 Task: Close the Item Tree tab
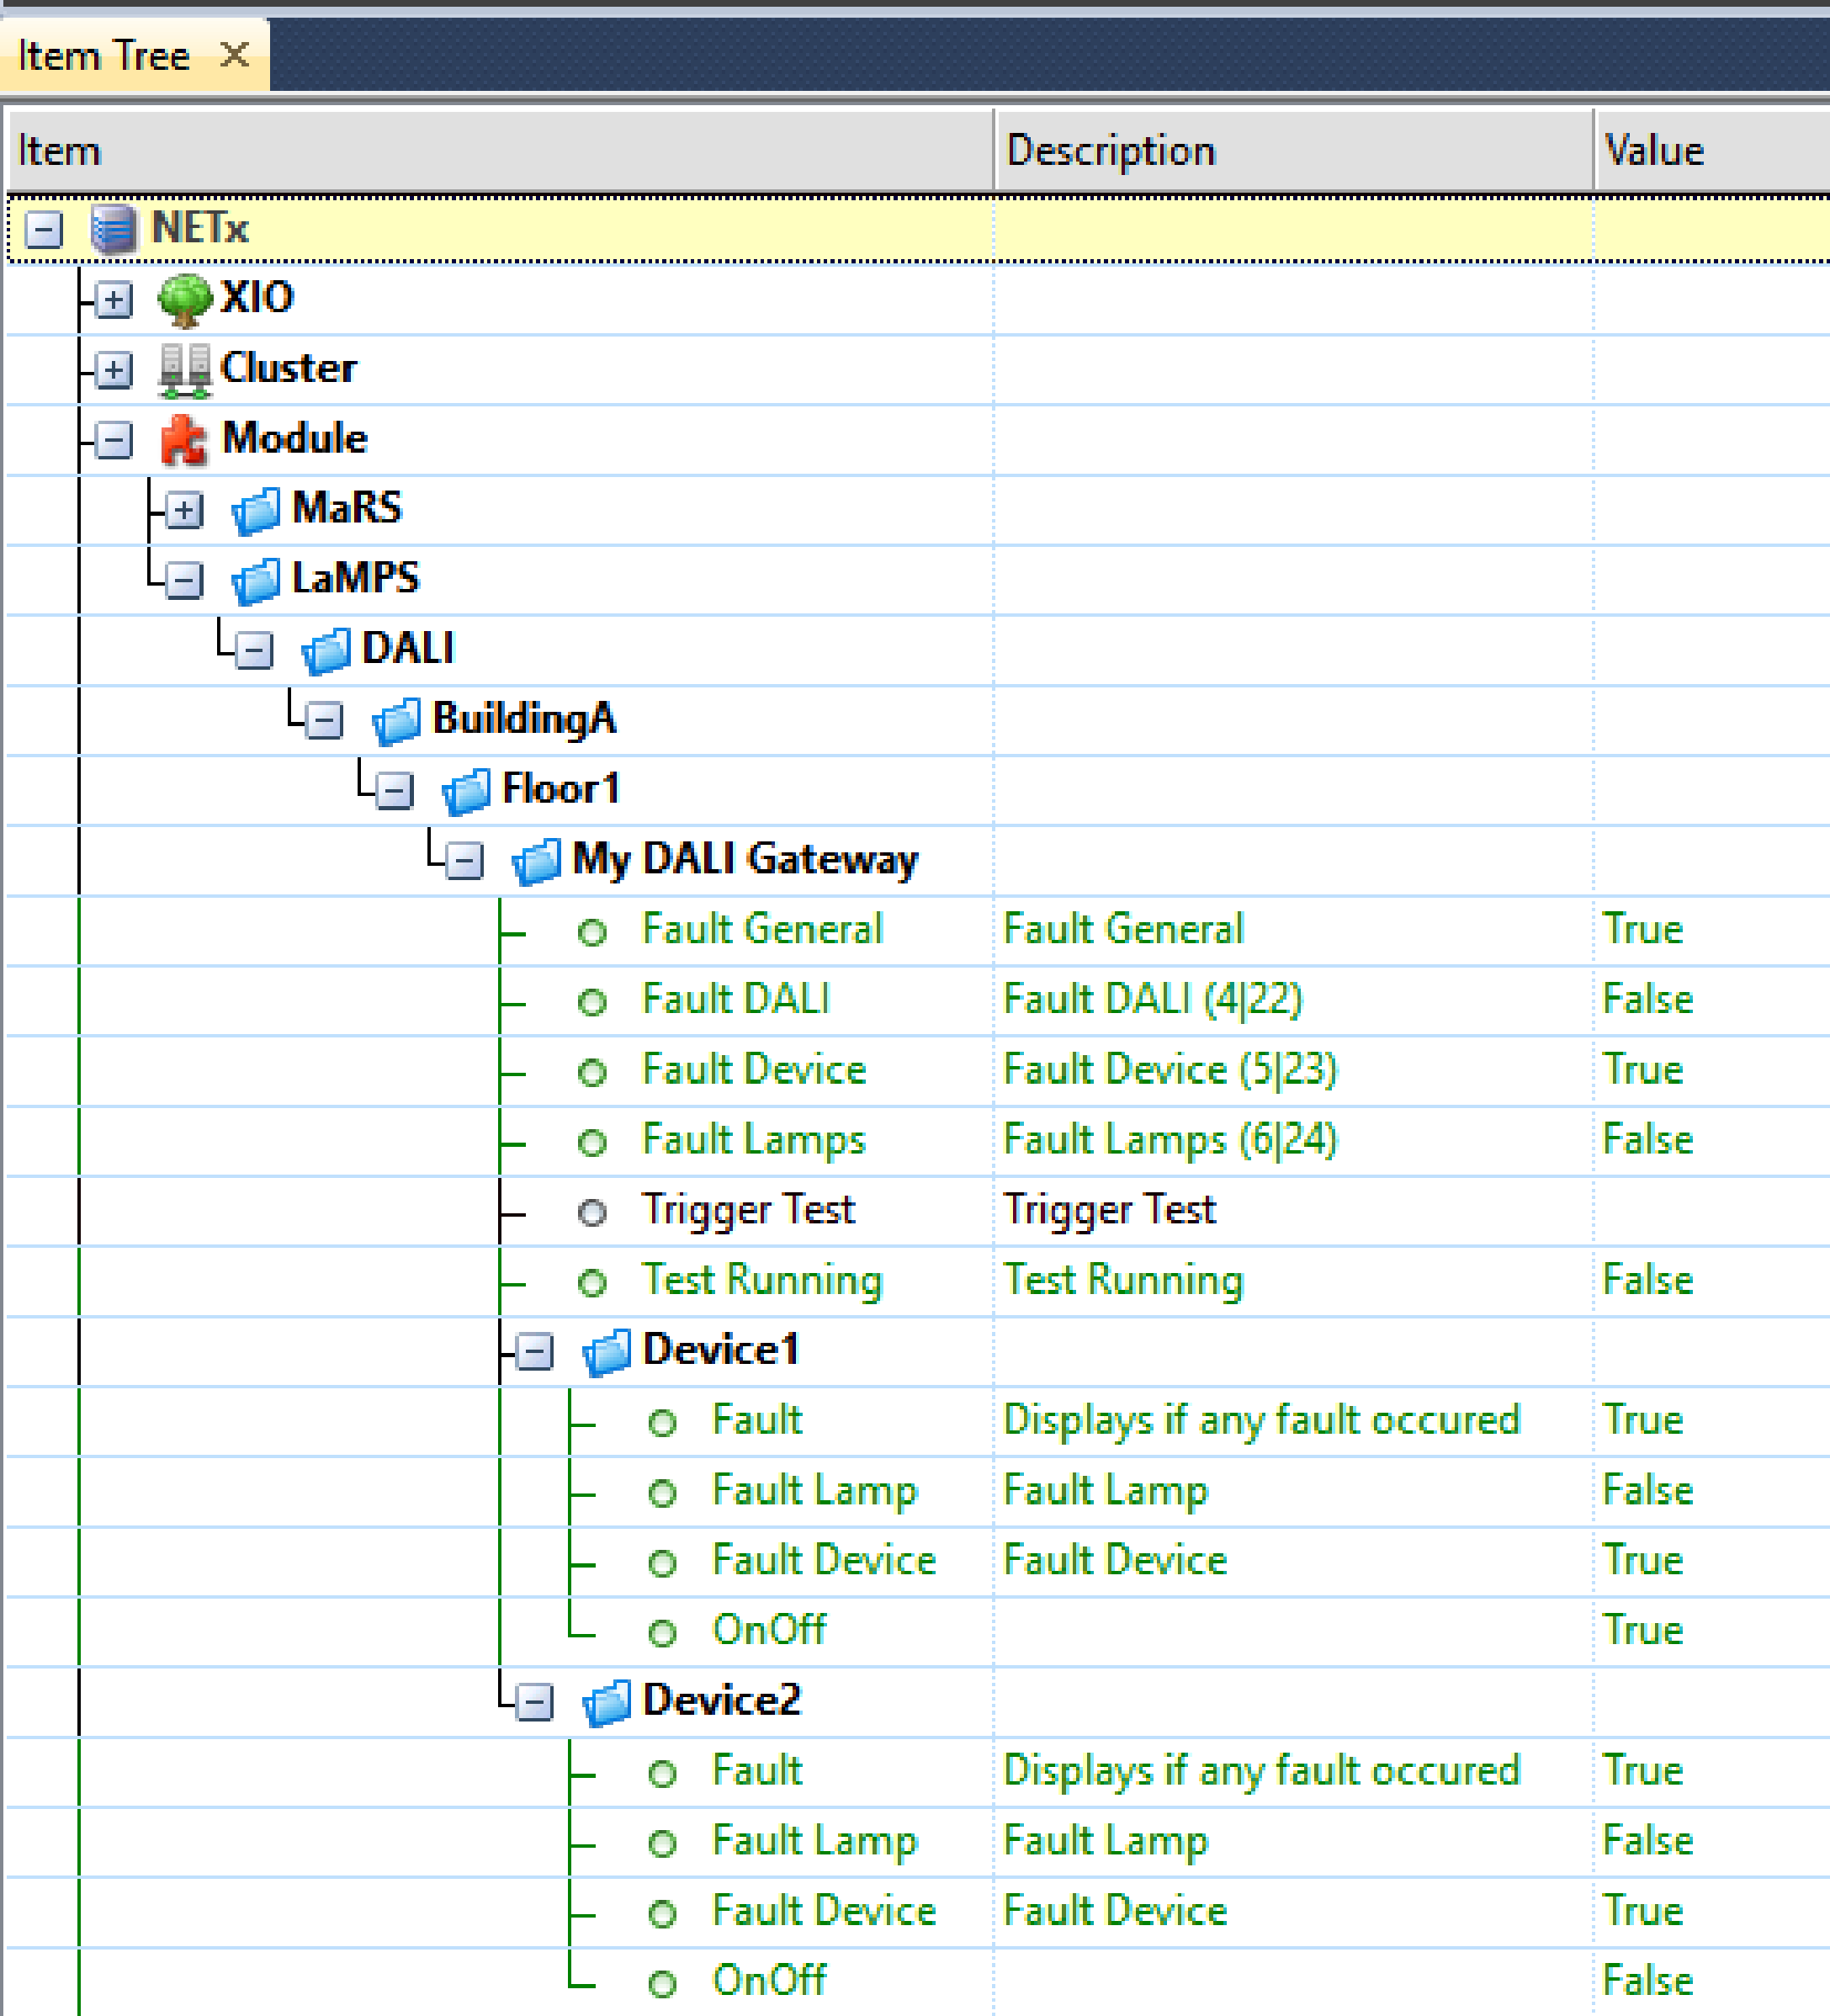click(234, 54)
